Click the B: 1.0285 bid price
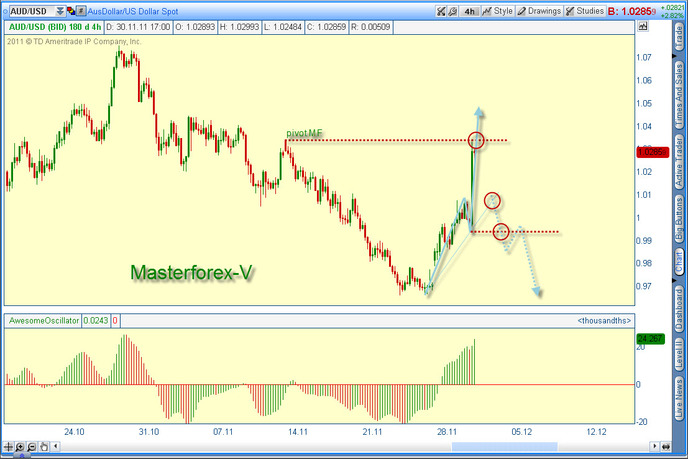Viewport: 688px width, 459px height. (x=632, y=11)
